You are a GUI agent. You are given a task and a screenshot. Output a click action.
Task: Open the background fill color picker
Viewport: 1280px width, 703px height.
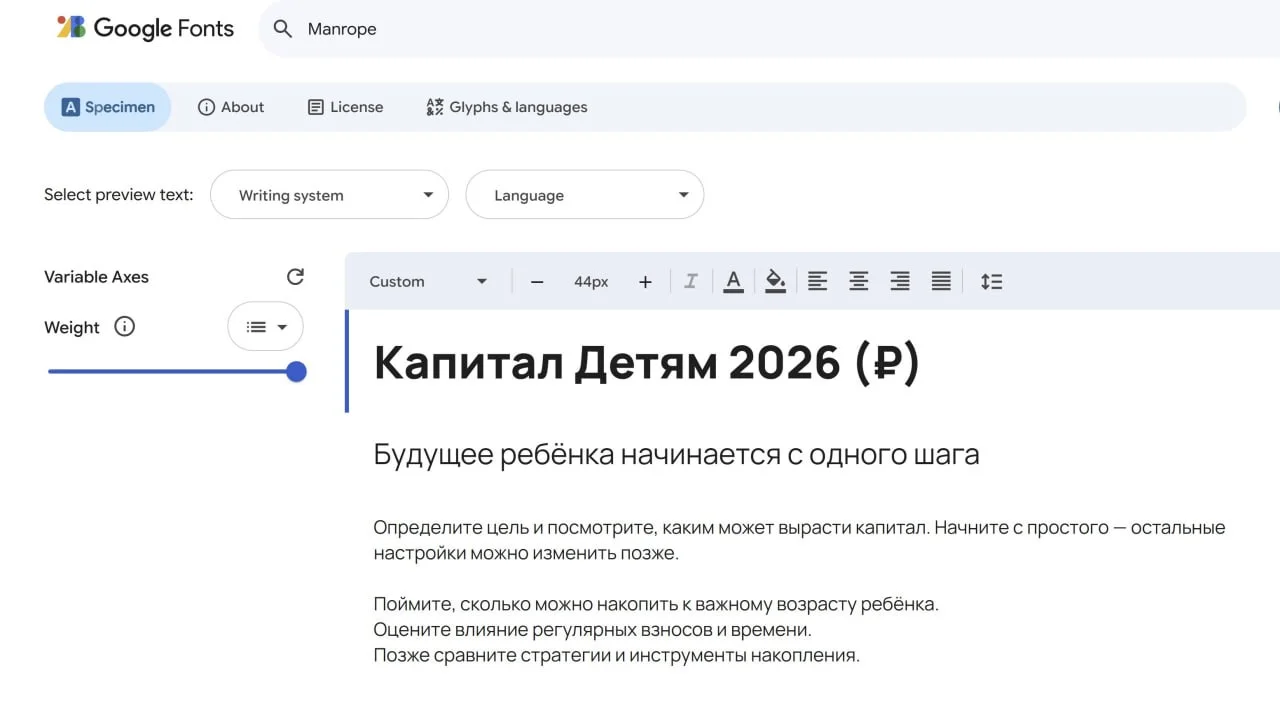tap(775, 282)
